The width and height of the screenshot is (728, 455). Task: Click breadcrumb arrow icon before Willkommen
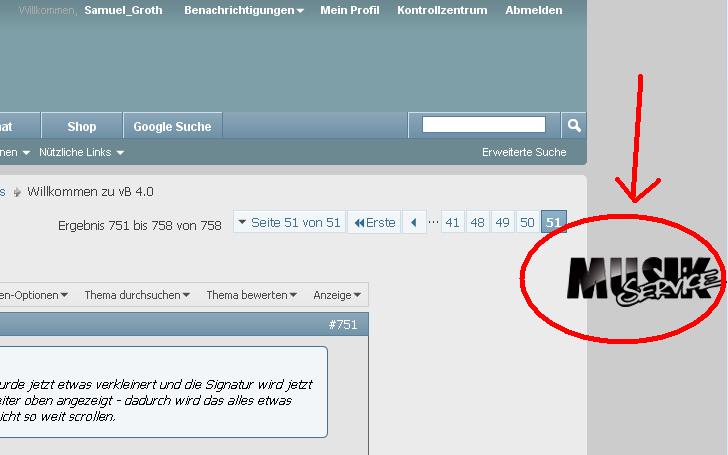(17, 192)
